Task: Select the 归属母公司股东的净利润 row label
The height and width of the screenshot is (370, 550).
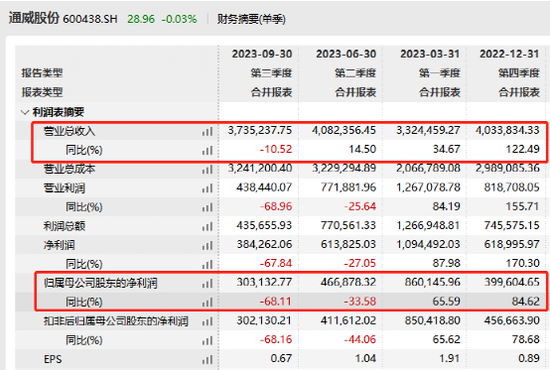Action: (100, 283)
